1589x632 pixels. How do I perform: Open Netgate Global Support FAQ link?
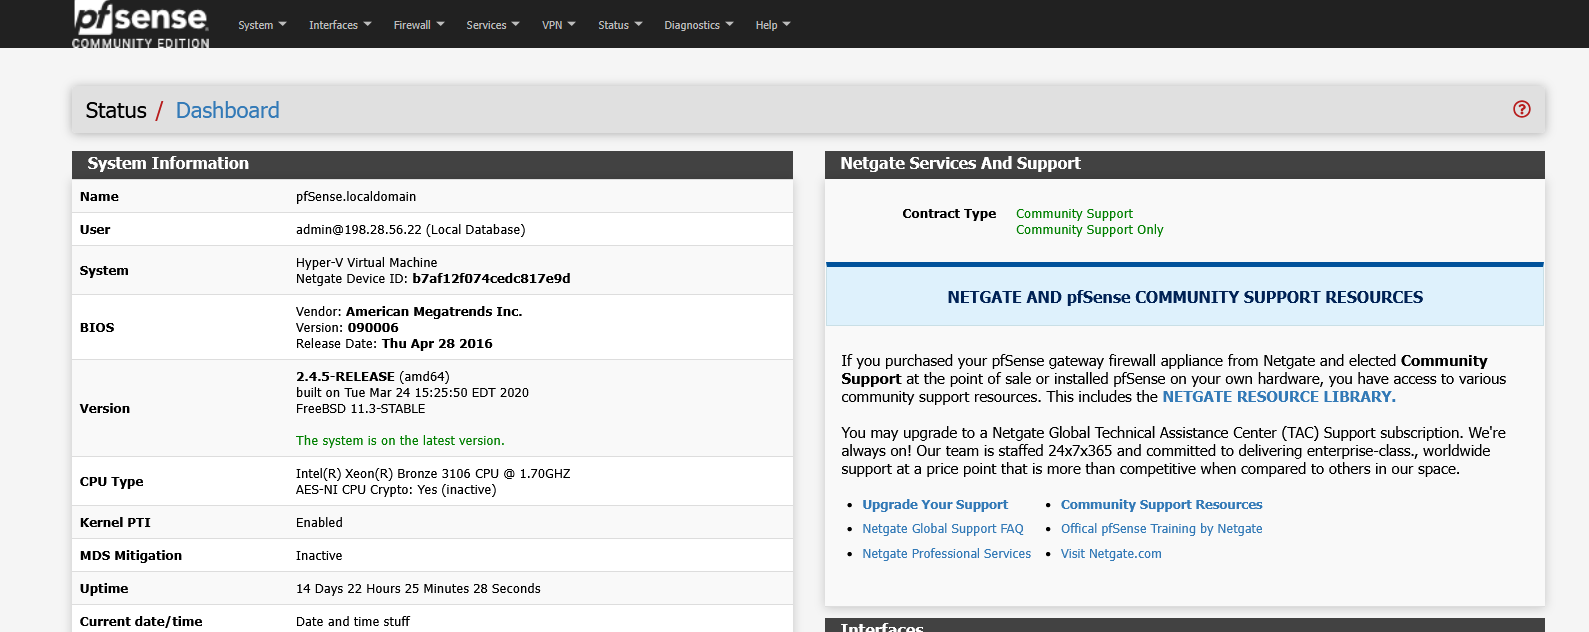(942, 529)
